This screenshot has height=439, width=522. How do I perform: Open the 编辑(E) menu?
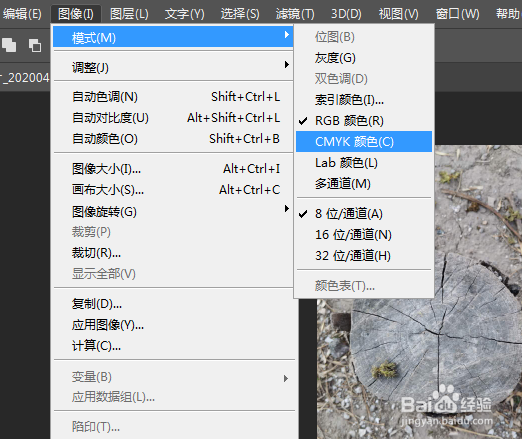pyautogui.click(x=22, y=14)
